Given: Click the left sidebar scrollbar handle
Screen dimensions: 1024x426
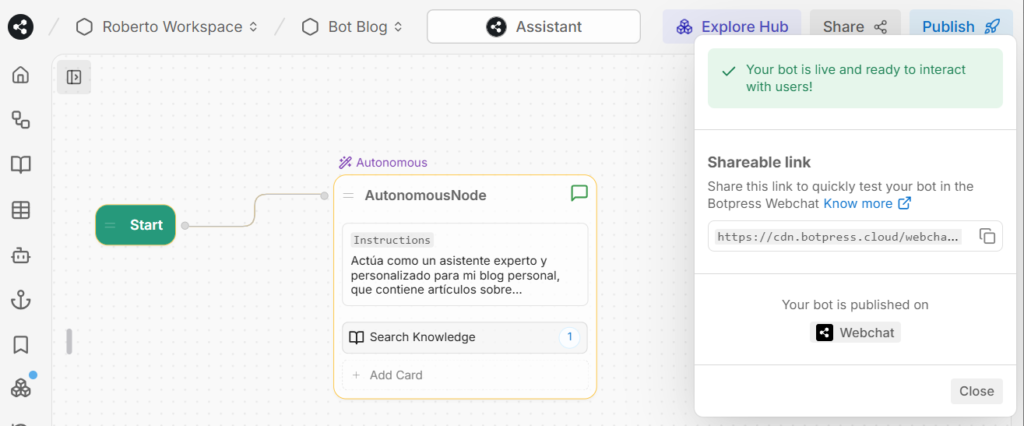Looking at the screenshot, I should click(x=69, y=341).
